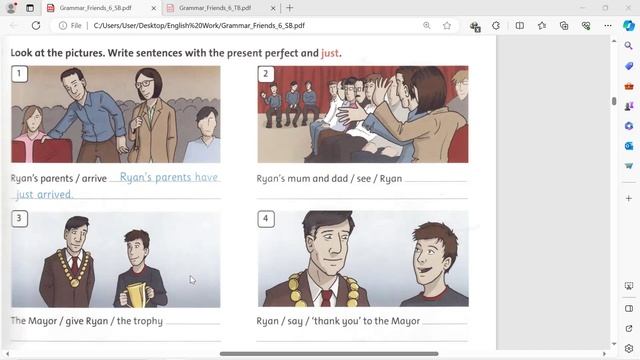Click the zoom icon in address bar

point(427,25)
